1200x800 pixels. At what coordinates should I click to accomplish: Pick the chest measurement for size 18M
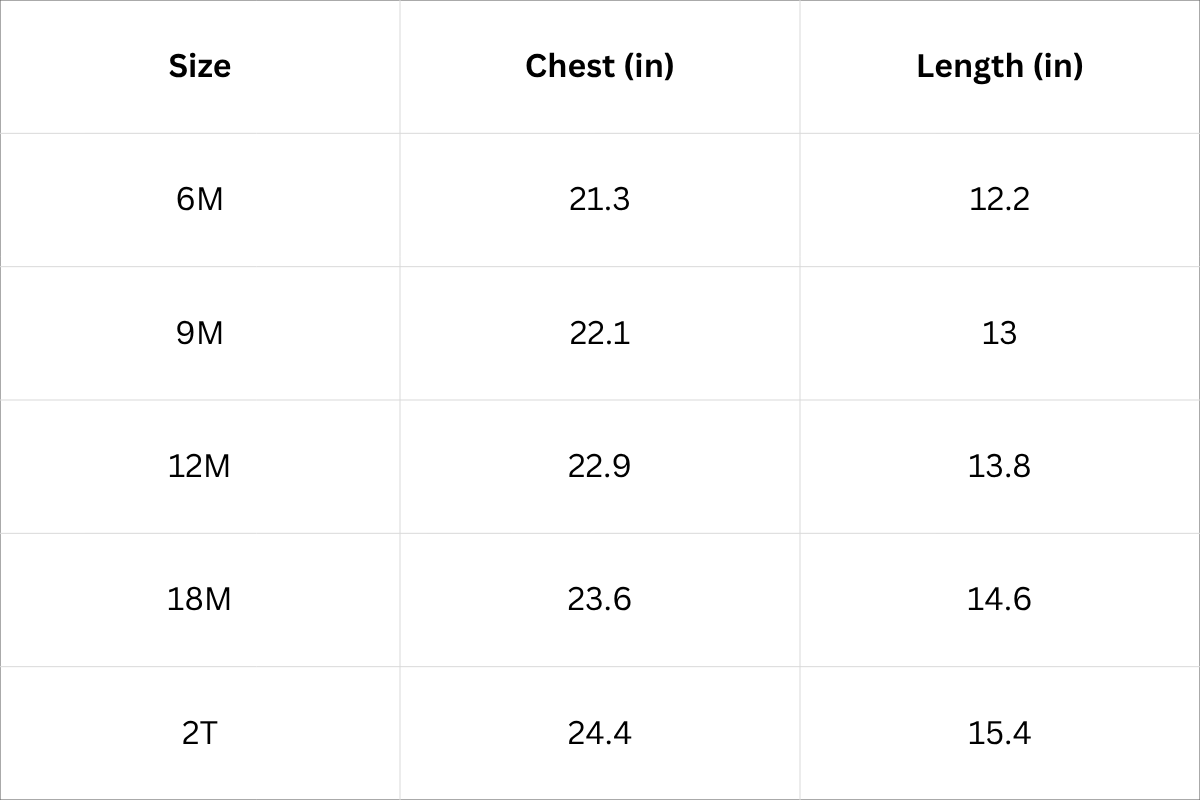(599, 599)
